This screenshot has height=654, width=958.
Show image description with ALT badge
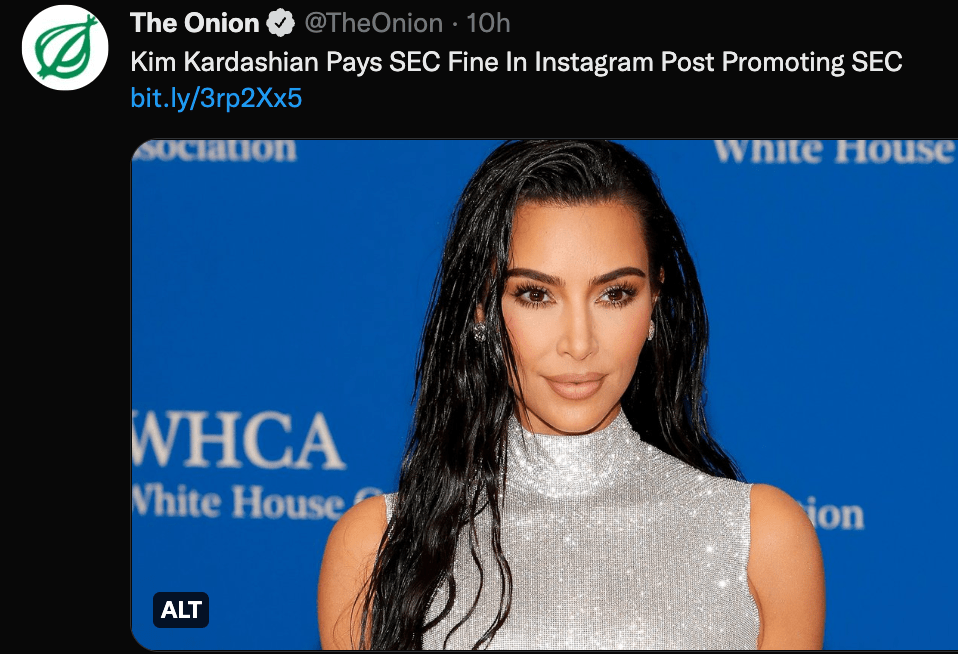181,609
